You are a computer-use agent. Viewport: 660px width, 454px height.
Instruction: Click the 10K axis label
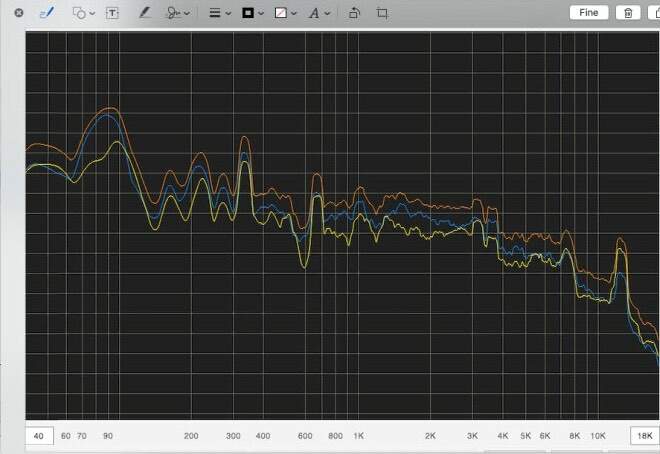tap(598, 436)
